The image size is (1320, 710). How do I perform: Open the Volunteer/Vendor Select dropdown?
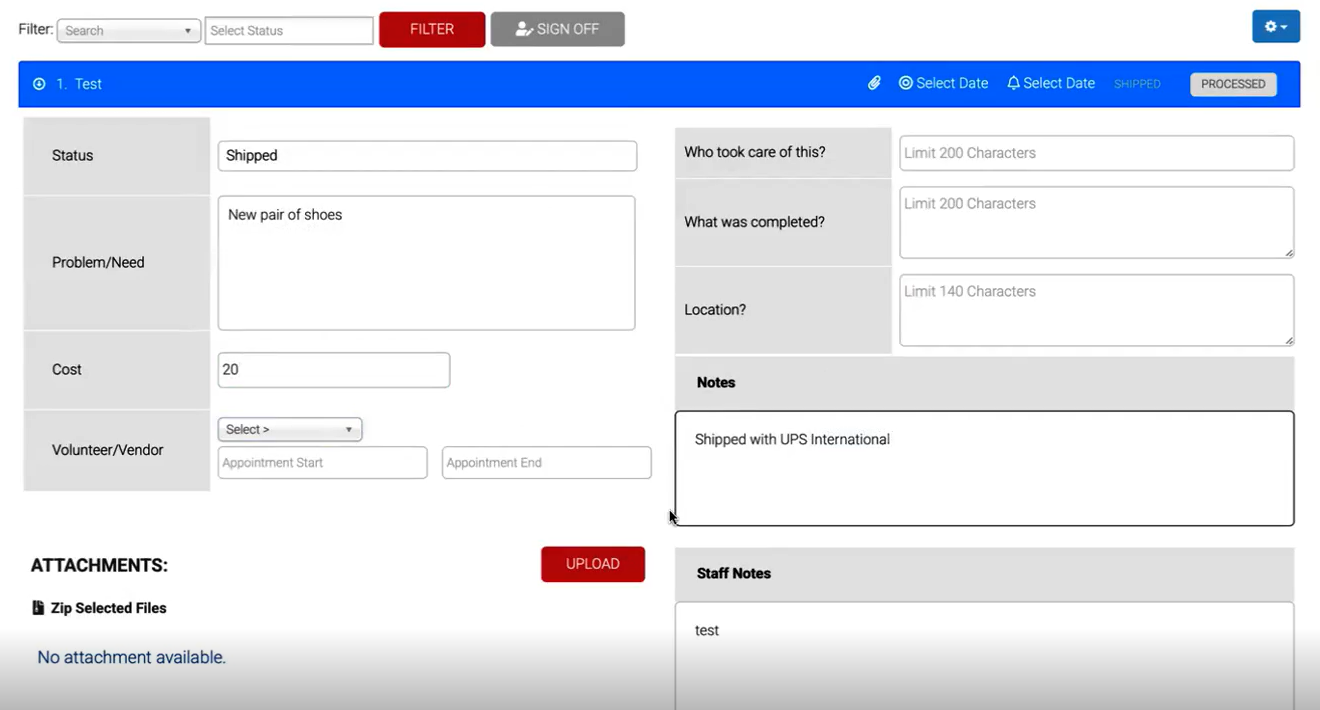290,429
